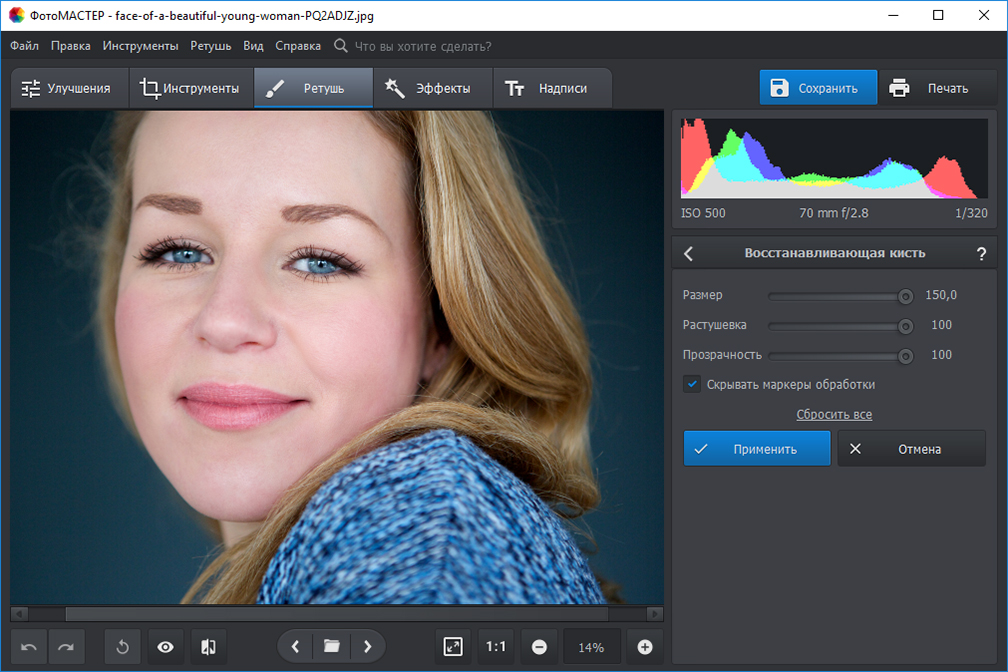Reset image with the circular arrow icon
The height and width of the screenshot is (672, 1008).
[x=123, y=647]
